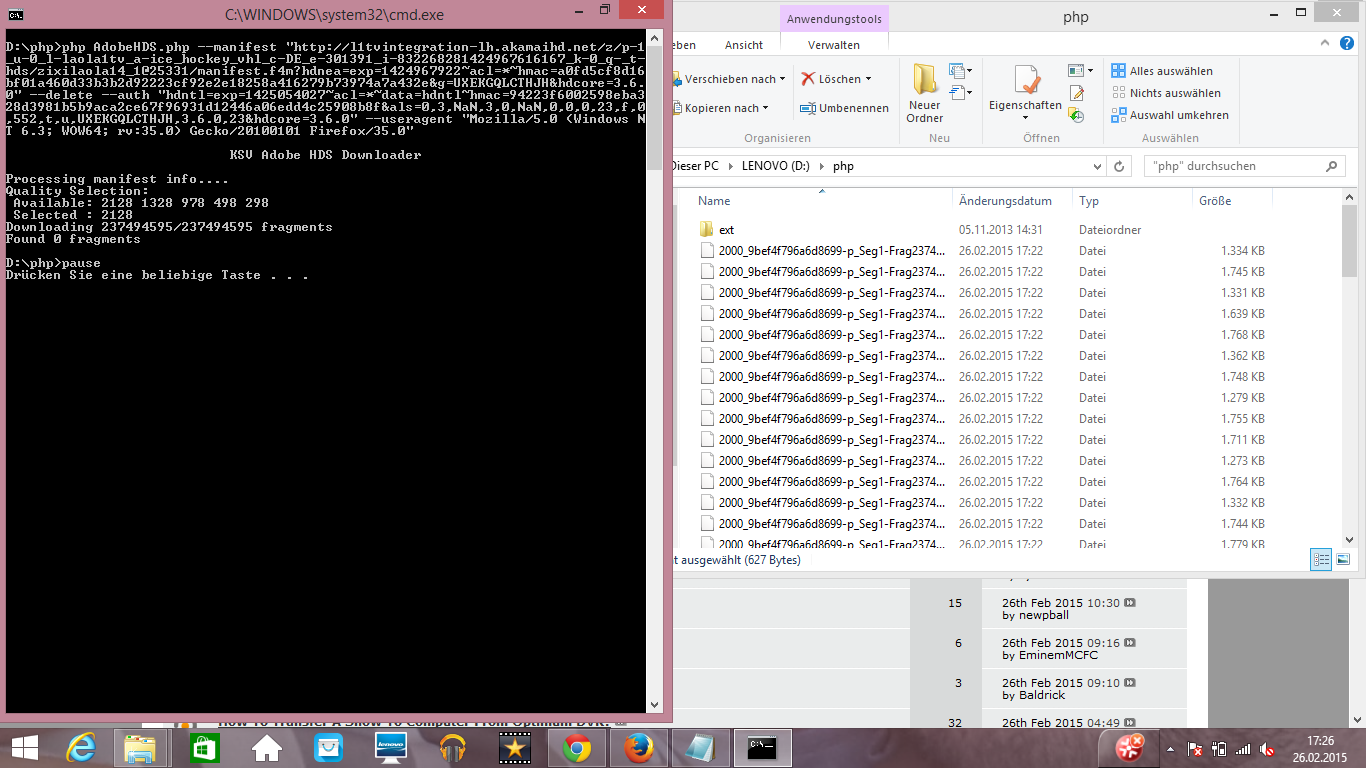Image resolution: width=1366 pixels, height=768 pixels.
Task: Expand the Verschieben nach dropdown
Action: tap(782, 79)
